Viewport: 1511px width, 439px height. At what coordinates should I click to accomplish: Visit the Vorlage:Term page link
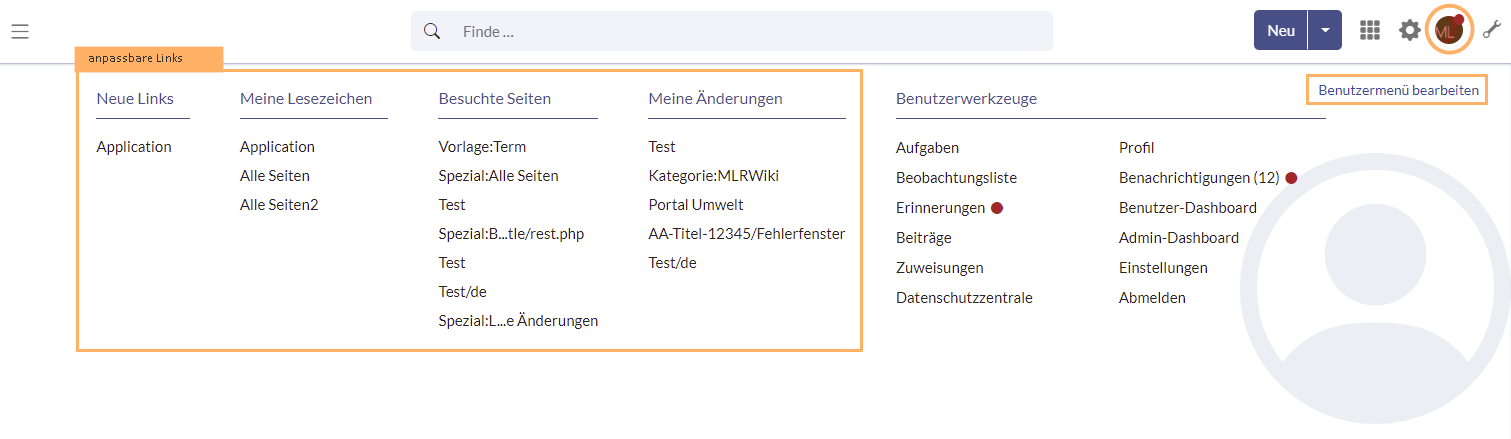(x=482, y=147)
